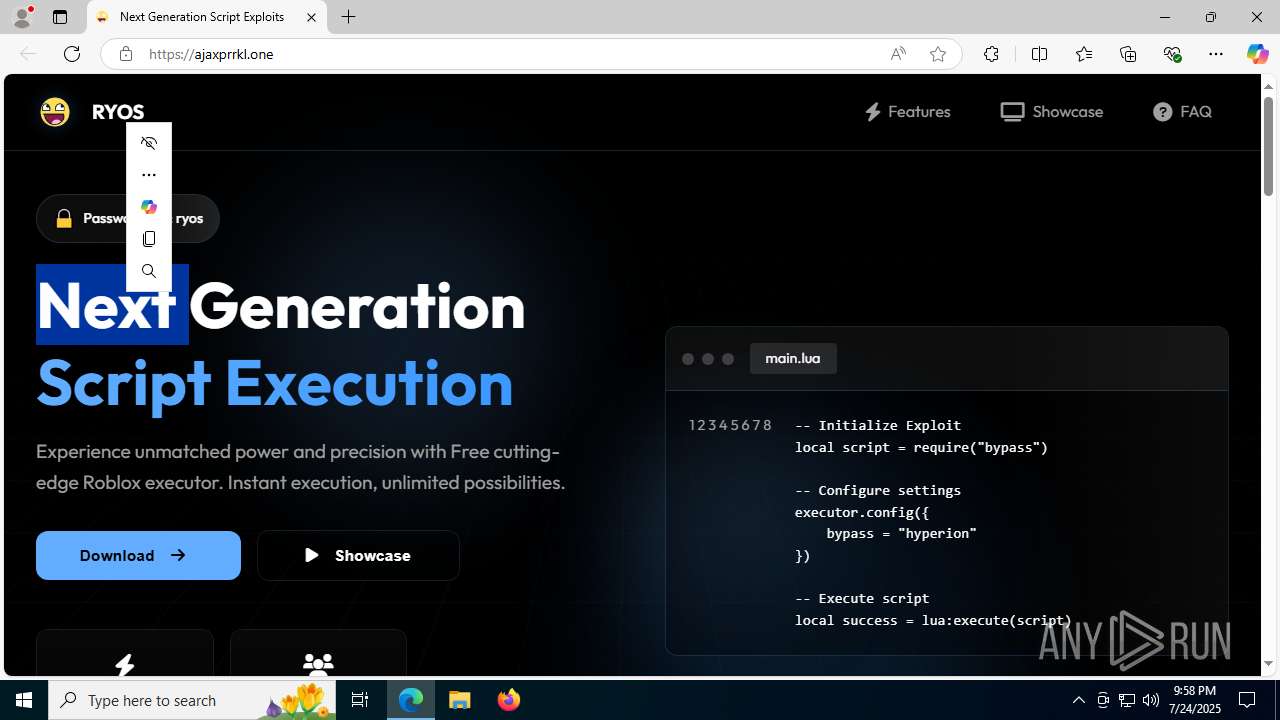Click the RYOS brand name text
The height and width of the screenshot is (720, 1280).
pyautogui.click(x=118, y=112)
